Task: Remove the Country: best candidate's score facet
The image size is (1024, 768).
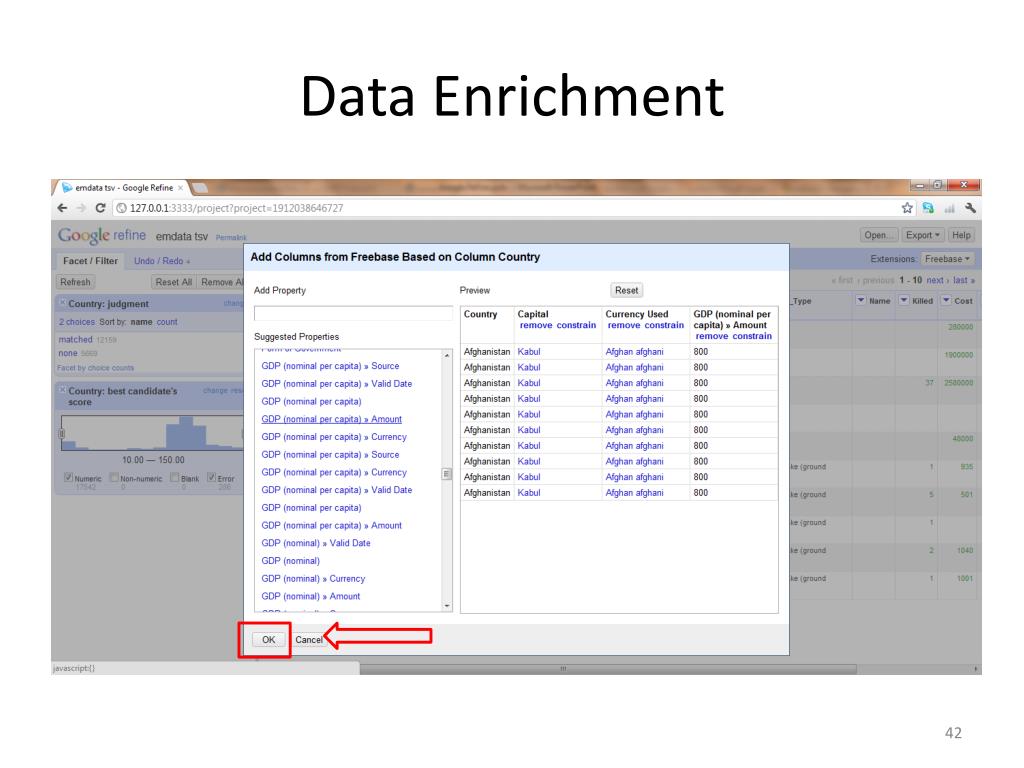Action: (x=63, y=391)
